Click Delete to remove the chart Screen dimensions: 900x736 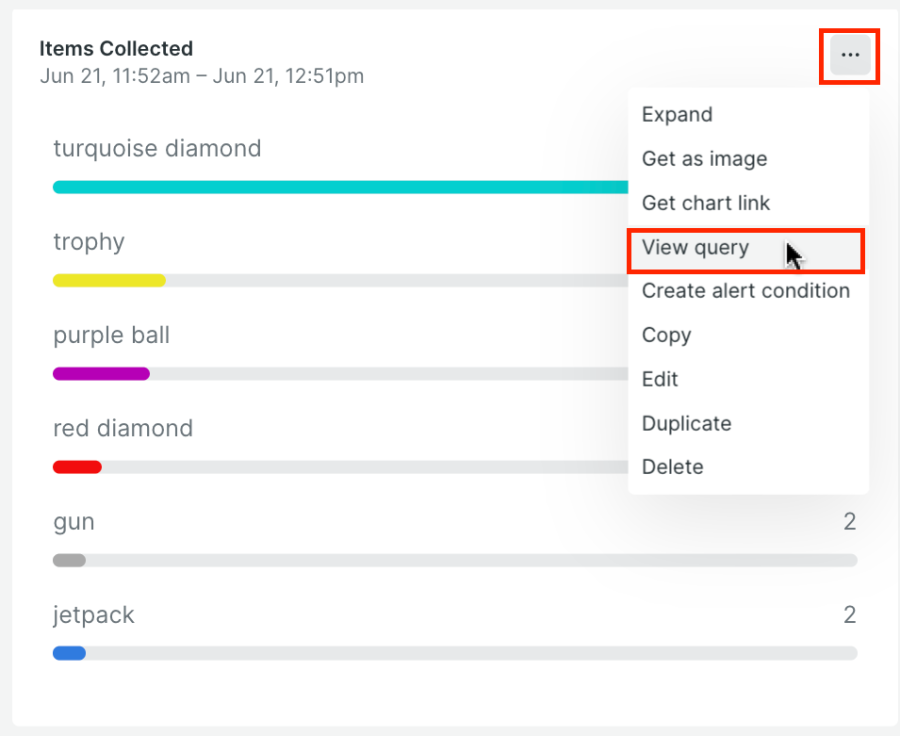point(672,467)
